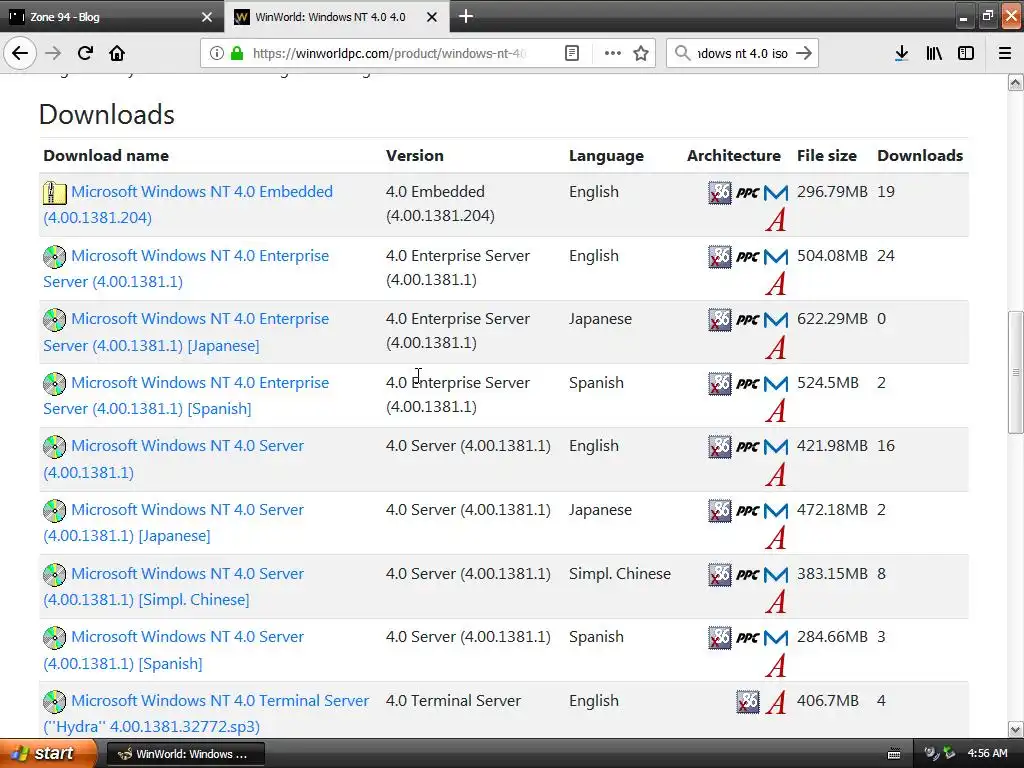Click the Architecture column header
Viewport: 1024px width, 768px height.
[733, 155]
